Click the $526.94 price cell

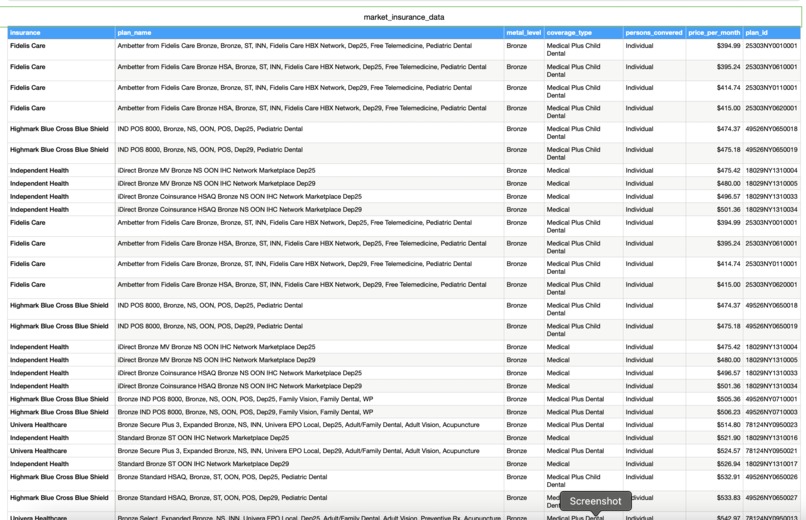[728, 464]
